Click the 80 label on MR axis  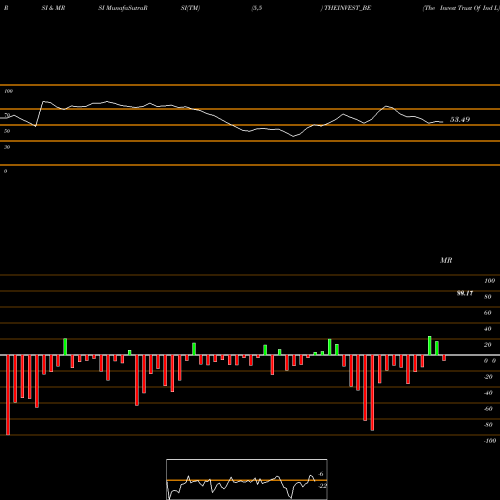[x=488, y=297]
